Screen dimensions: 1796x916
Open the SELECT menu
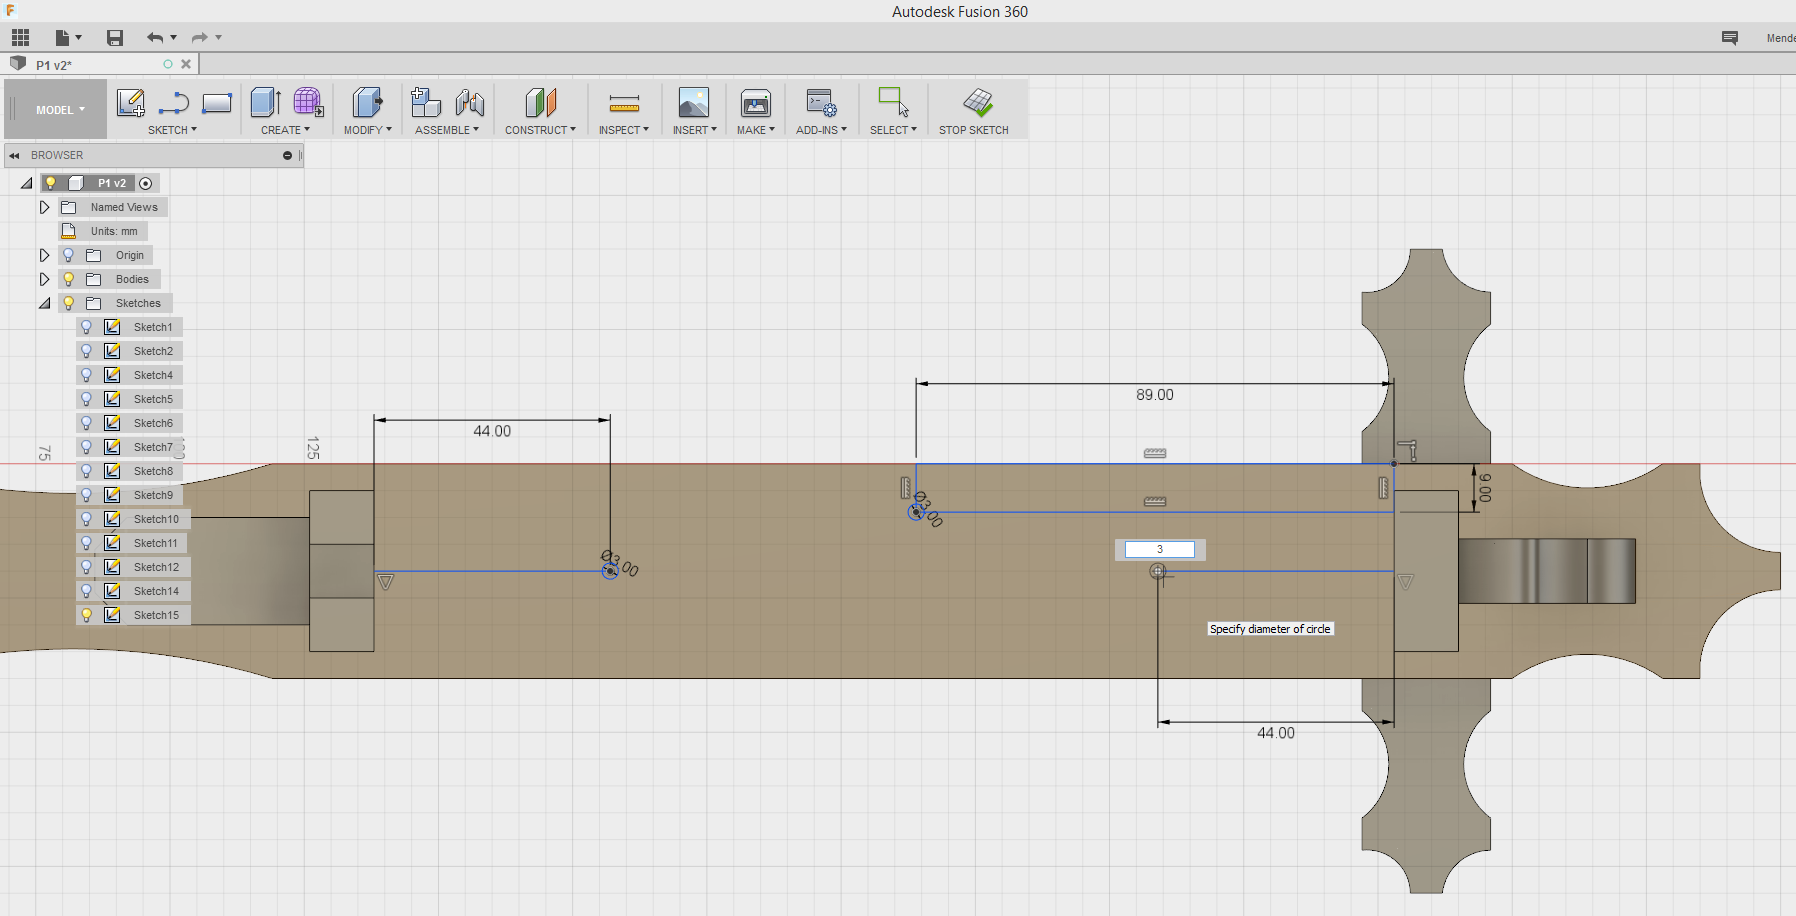tap(893, 130)
